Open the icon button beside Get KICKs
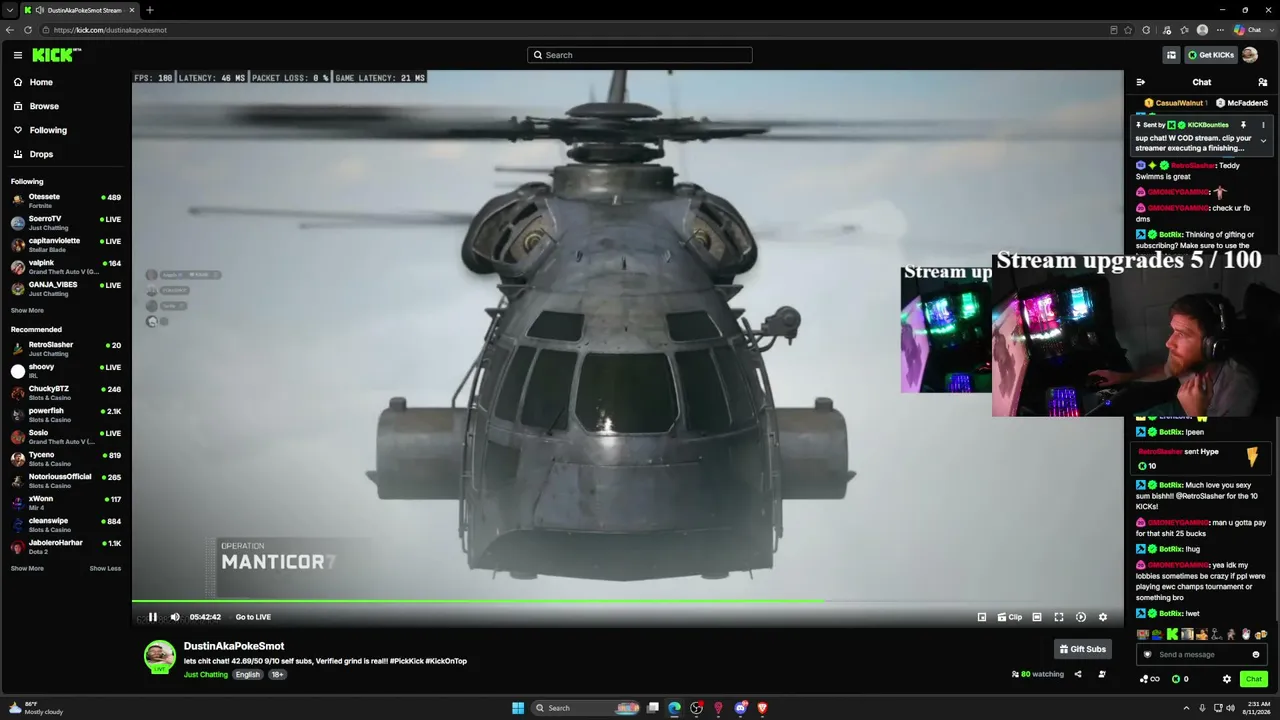The height and width of the screenshot is (720, 1280). click(1171, 55)
